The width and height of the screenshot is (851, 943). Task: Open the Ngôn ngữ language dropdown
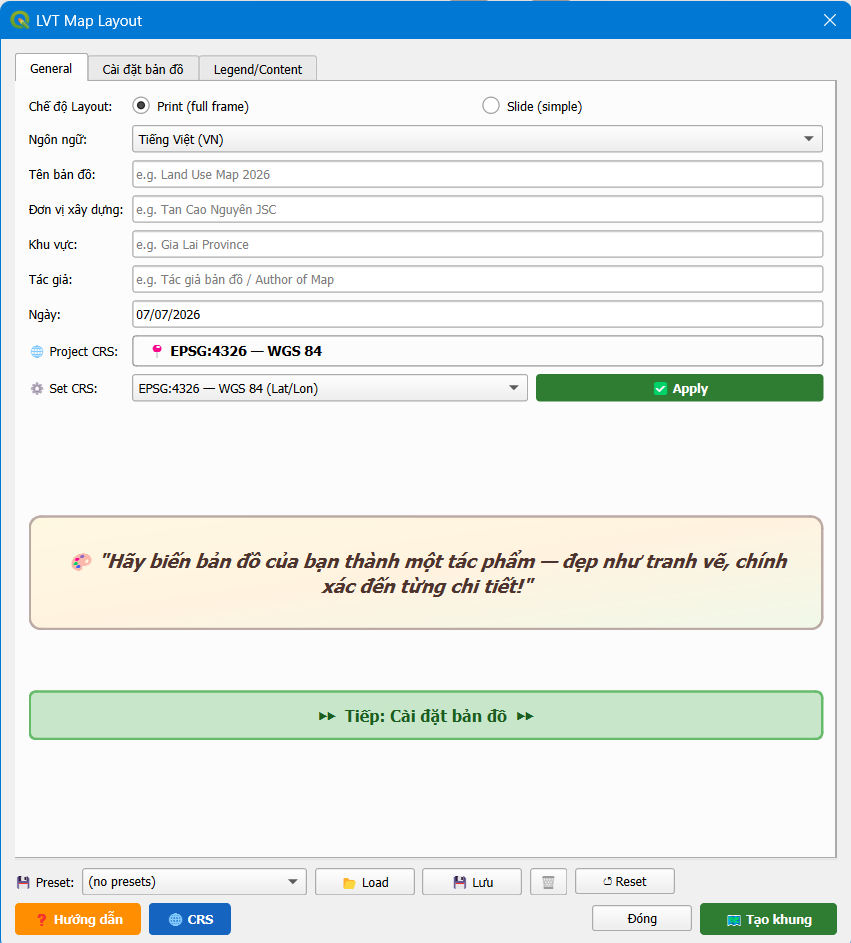click(478, 139)
